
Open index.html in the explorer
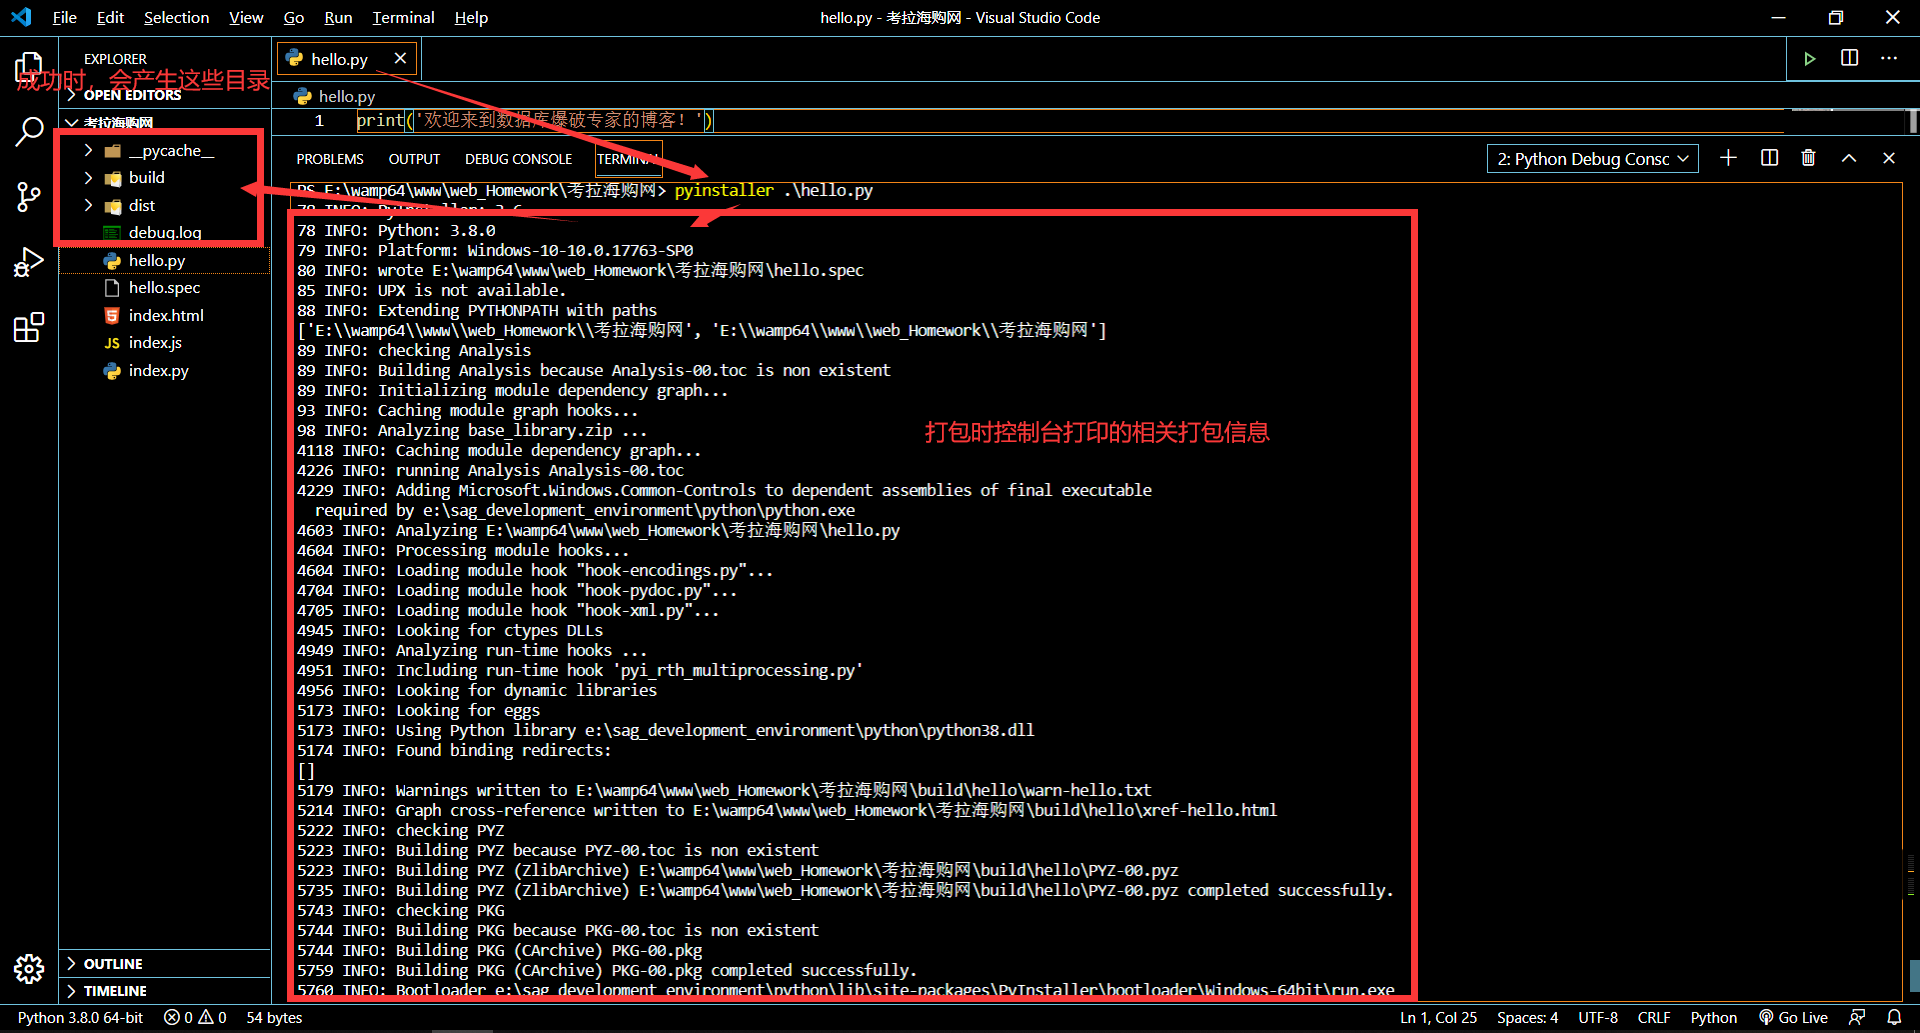pyautogui.click(x=165, y=315)
